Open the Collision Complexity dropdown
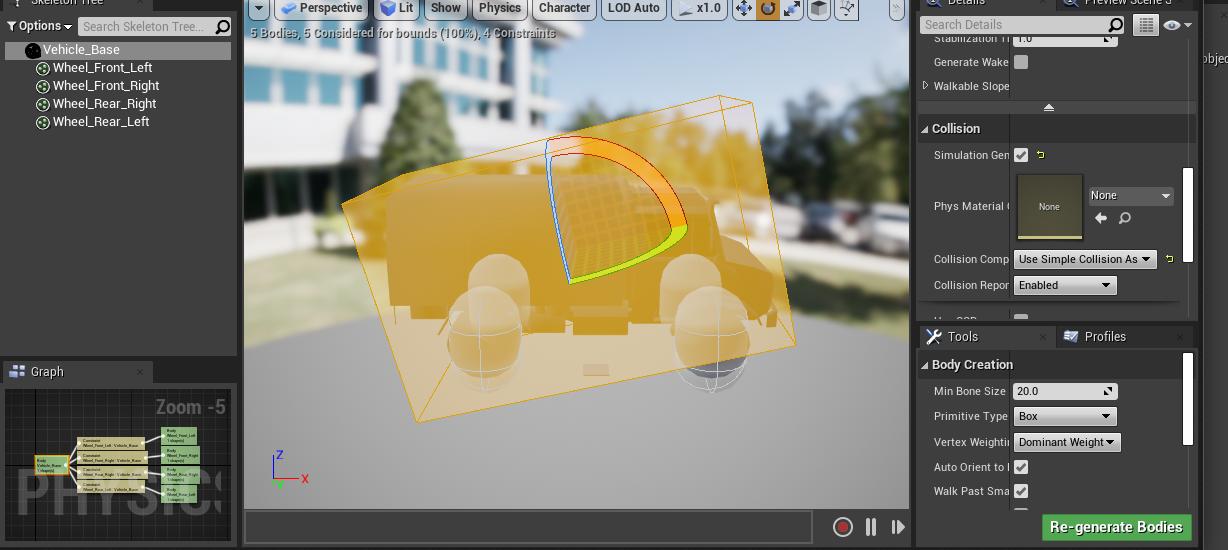This screenshot has width=1228, height=550. [1086, 259]
